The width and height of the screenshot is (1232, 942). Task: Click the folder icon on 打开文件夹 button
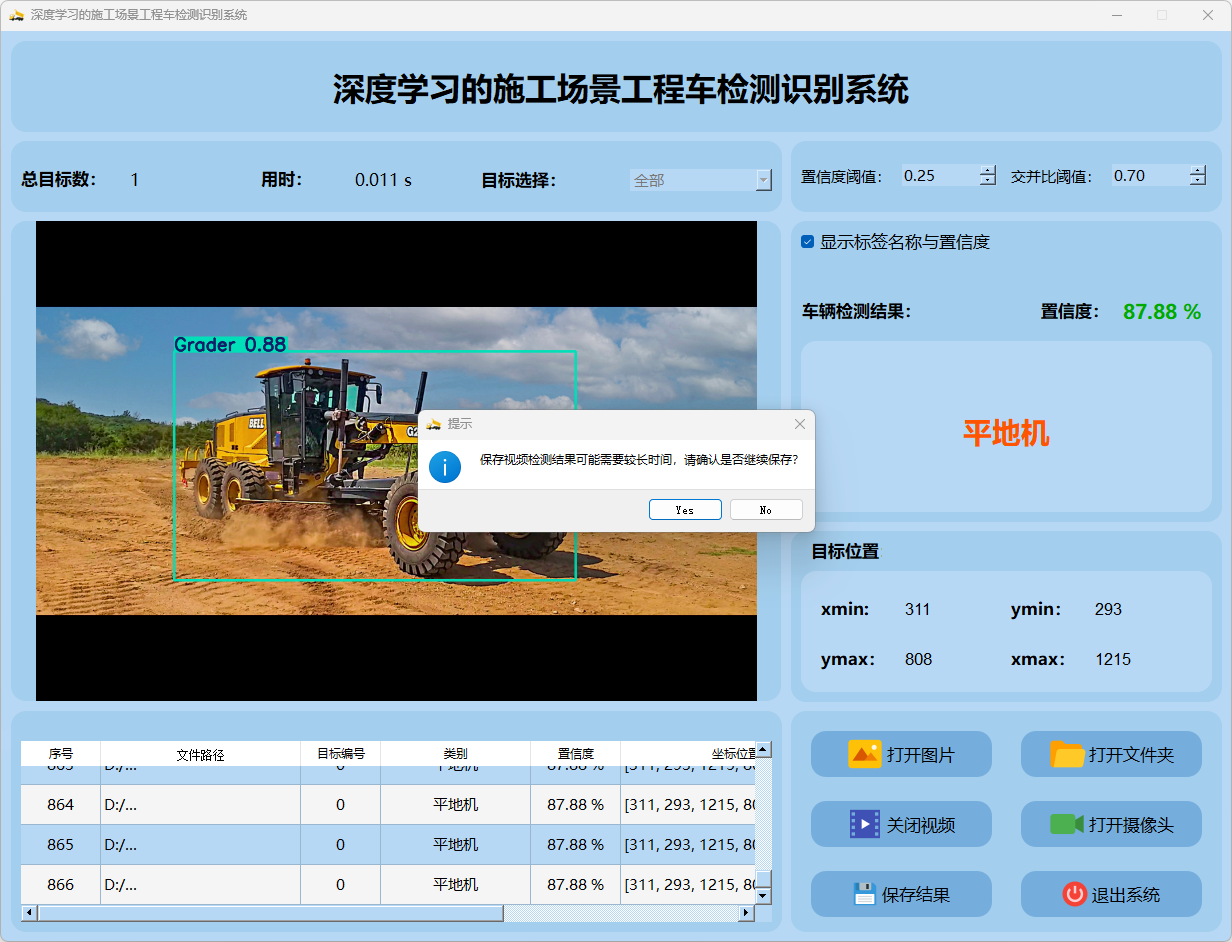(x=1067, y=754)
